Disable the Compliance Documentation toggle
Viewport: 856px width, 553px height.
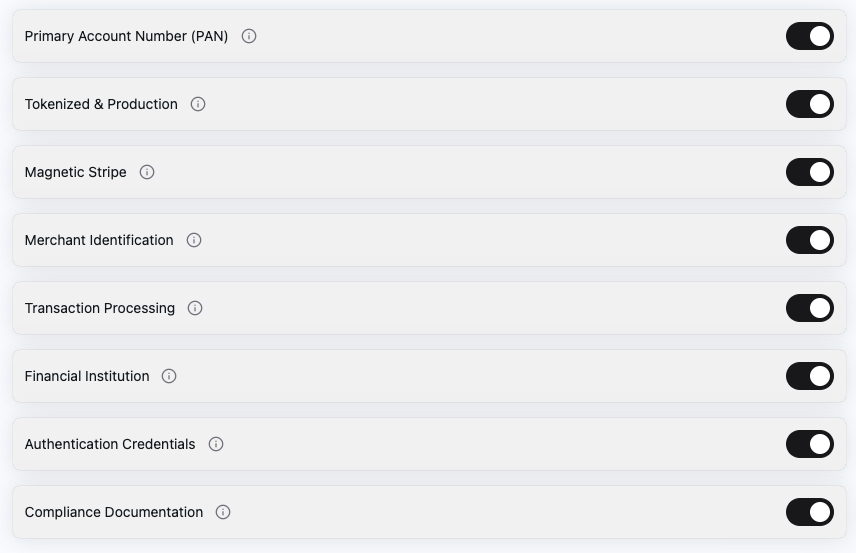pyautogui.click(x=809, y=512)
